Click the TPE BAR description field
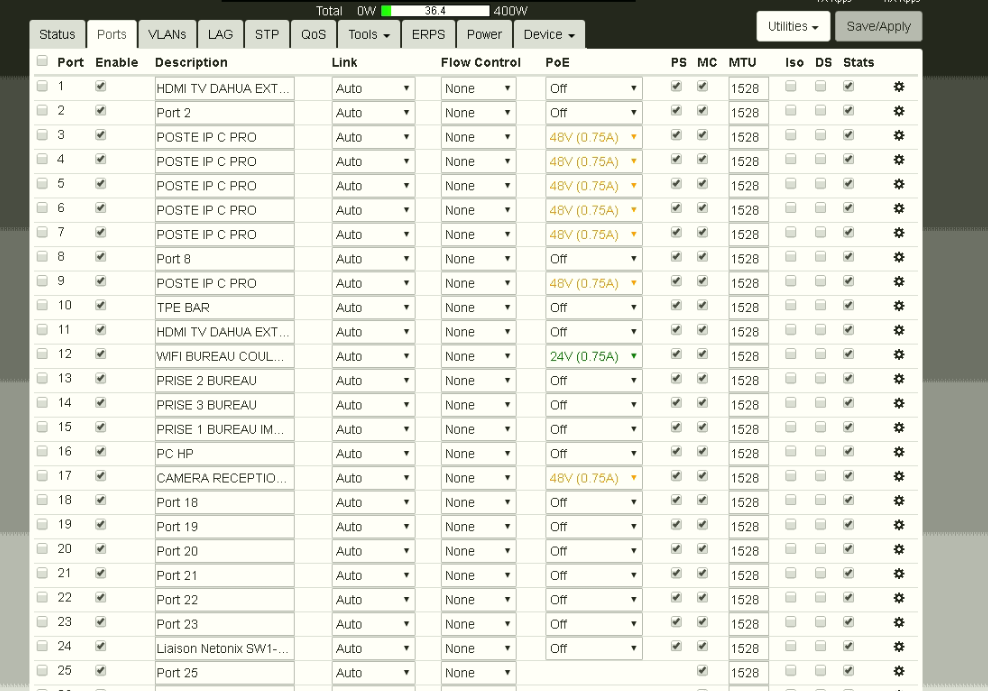 pyautogui.click(x=224, y=307)
